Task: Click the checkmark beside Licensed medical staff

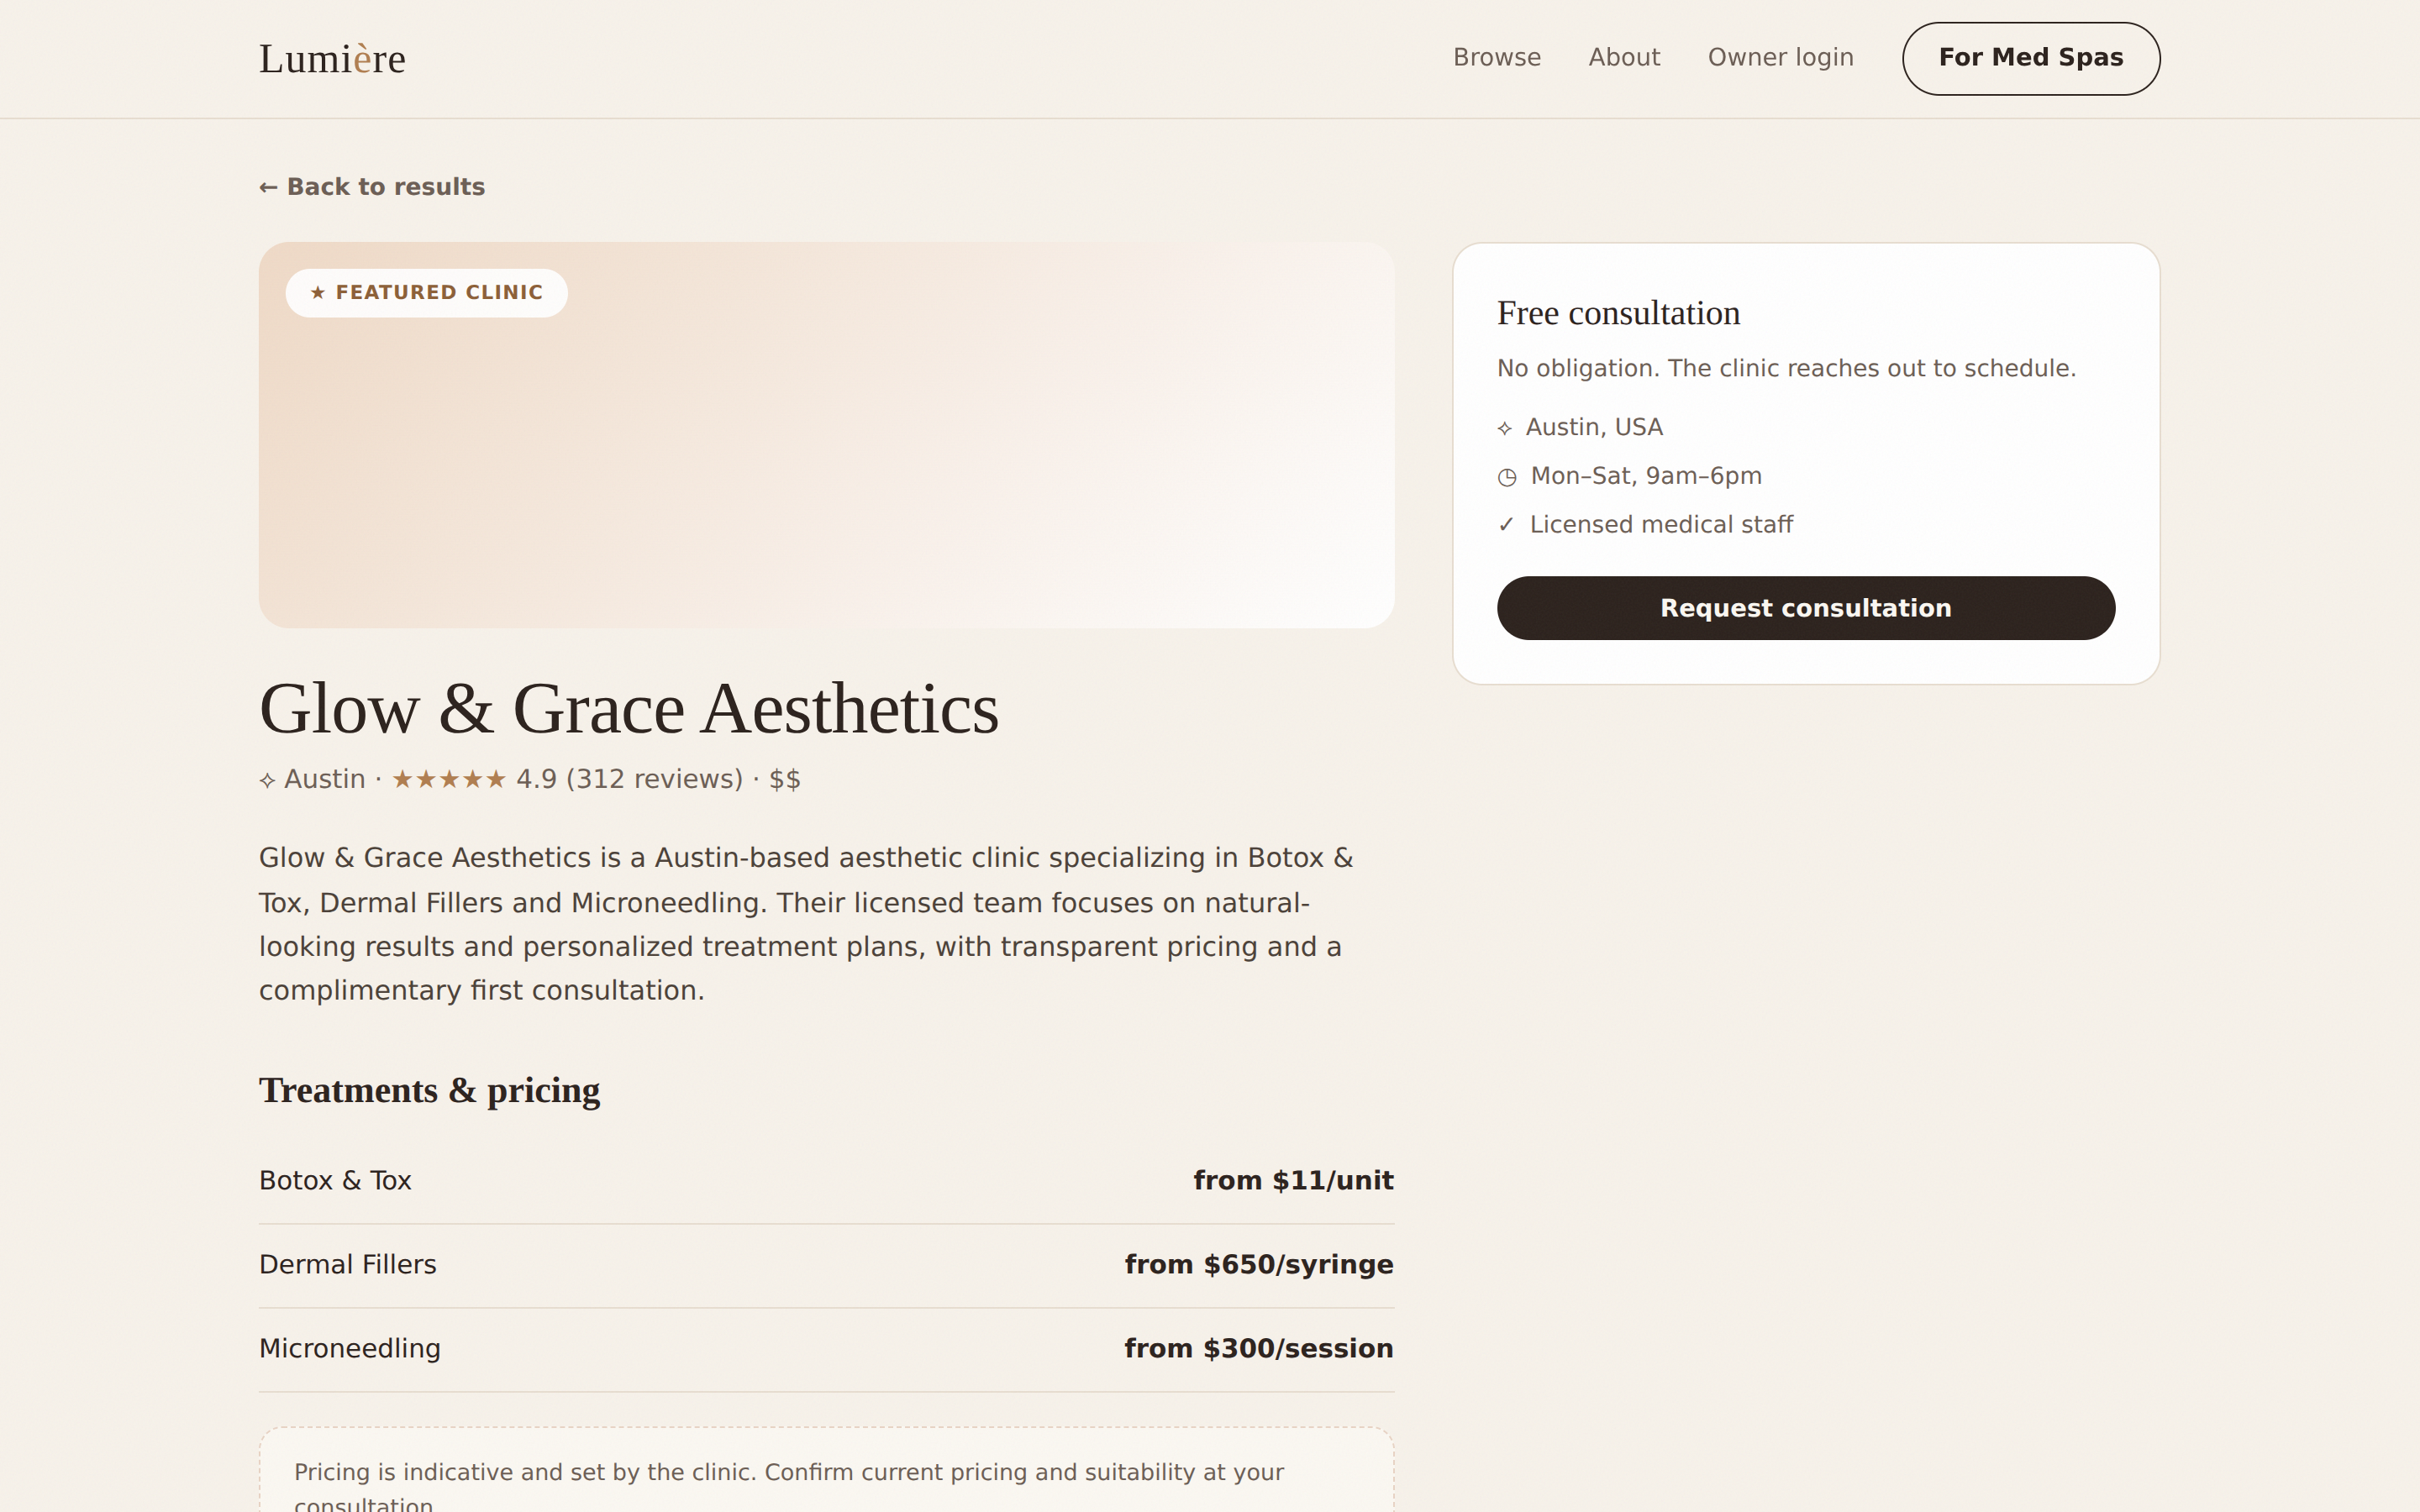Action: [1507, 525]
